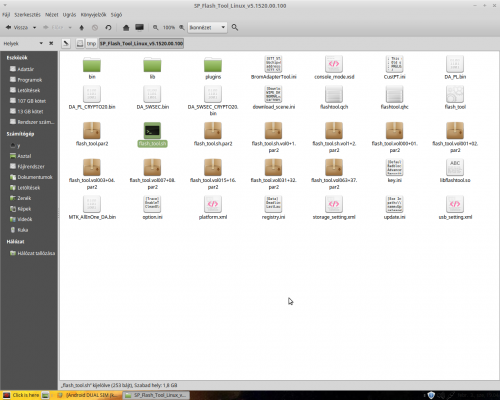Open Dokumentumok in the sidebar
Image resolution: width=500 pixels, height=400 pixels.
tap(31, 177)
